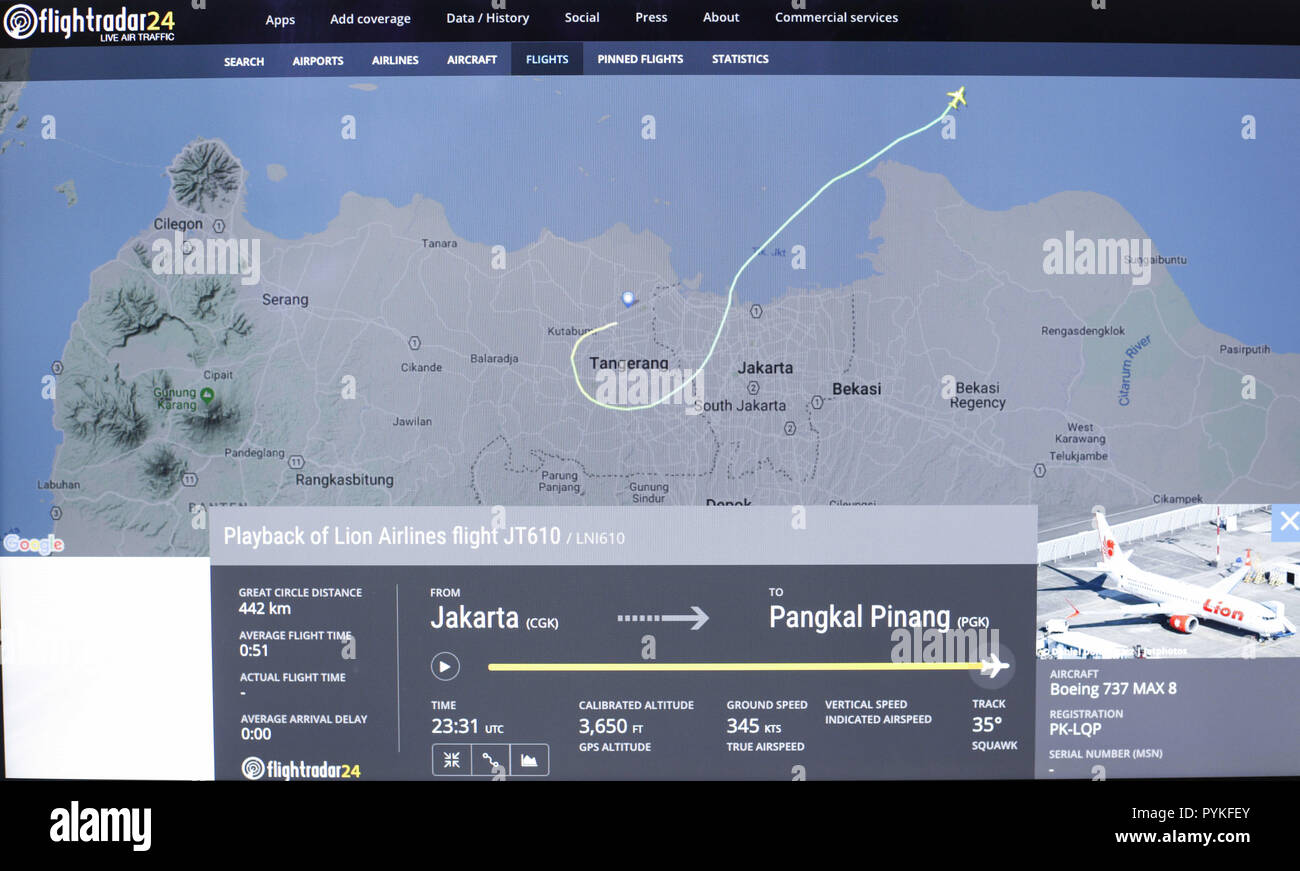Click the Tangerang label on map

(x=629, y=363)
